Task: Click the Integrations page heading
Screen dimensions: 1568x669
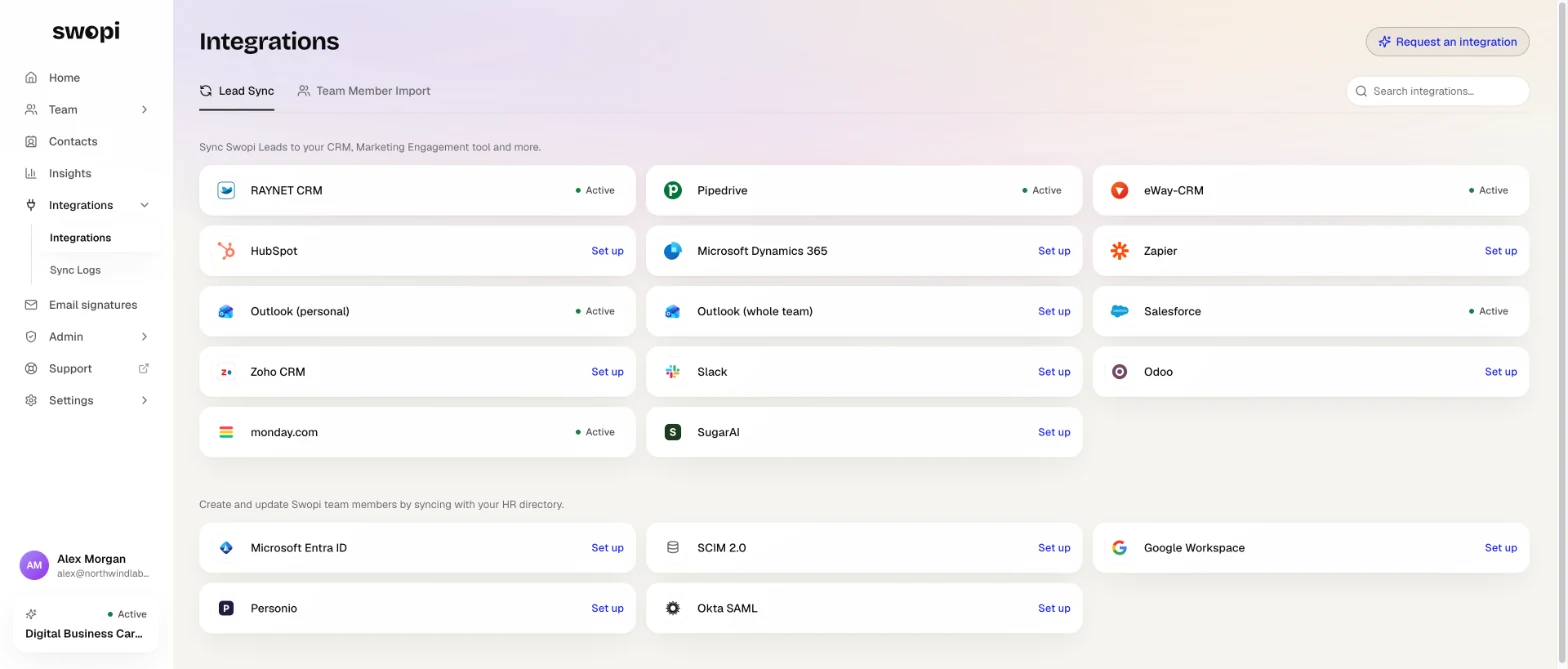Action: [269, 41]
